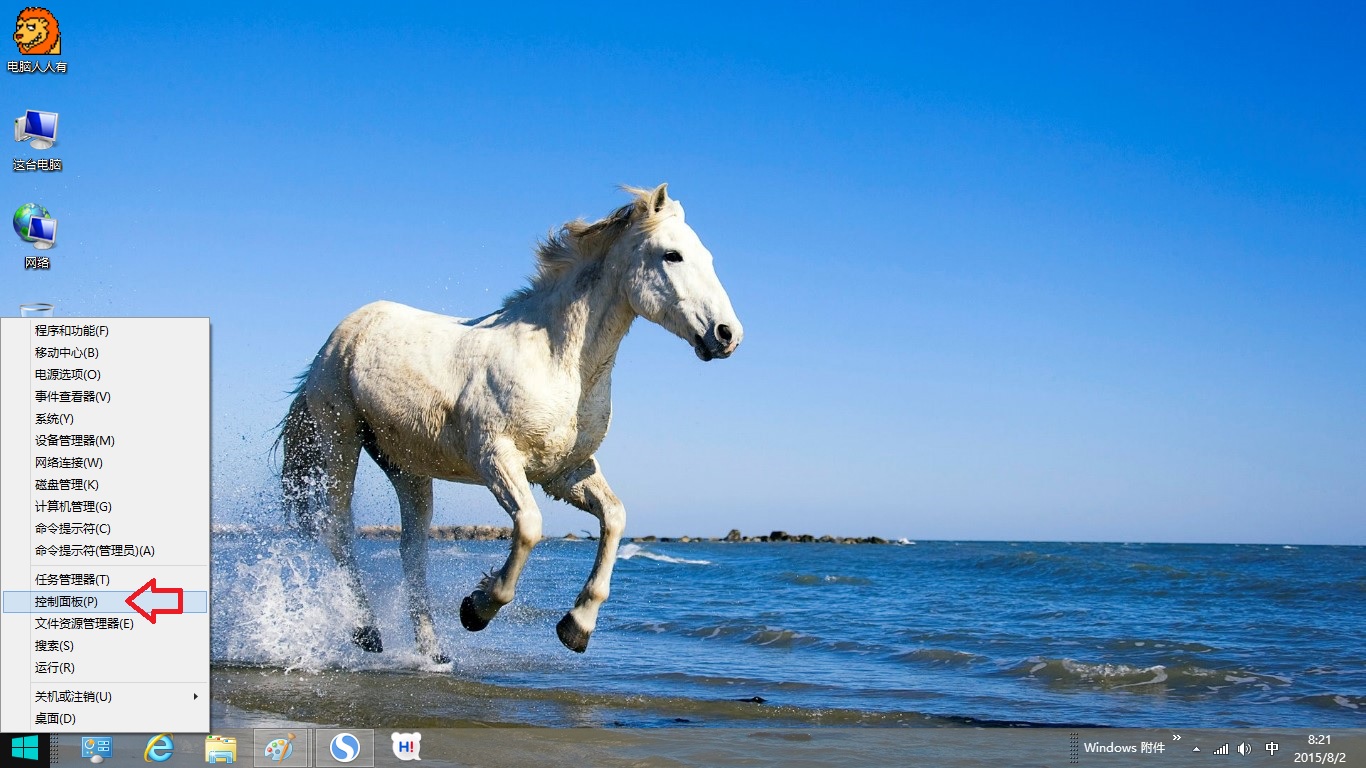Choose 桌面(D) in the menu

[106, 719]
